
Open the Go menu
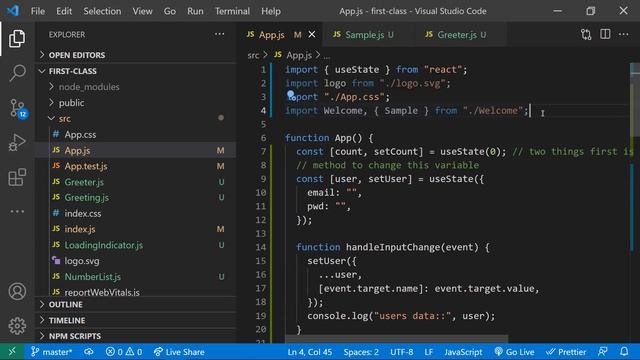pos(170,11)
